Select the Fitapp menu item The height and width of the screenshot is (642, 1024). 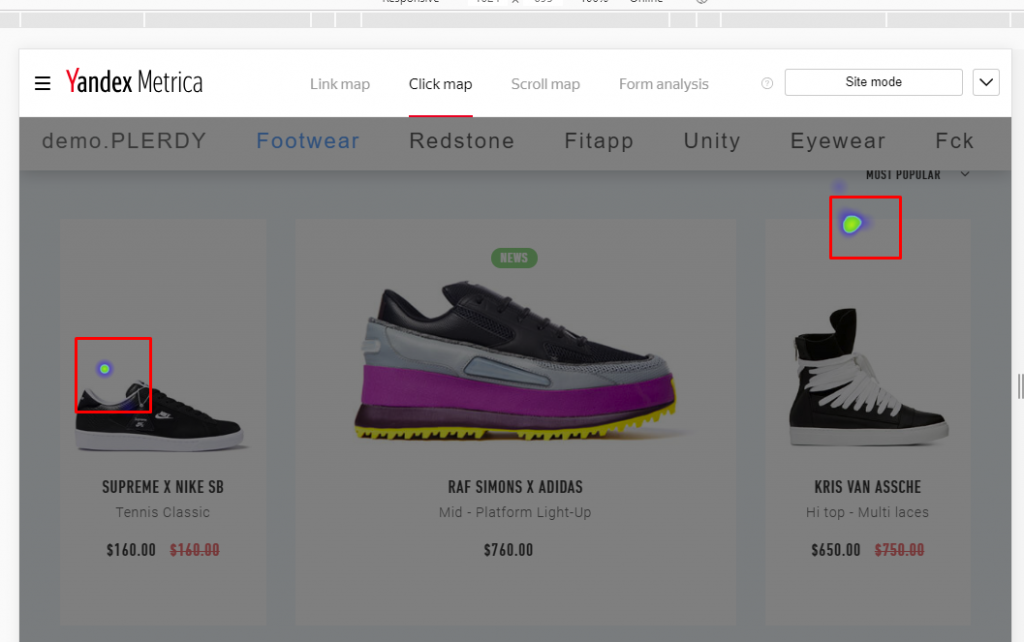(599, 141)
